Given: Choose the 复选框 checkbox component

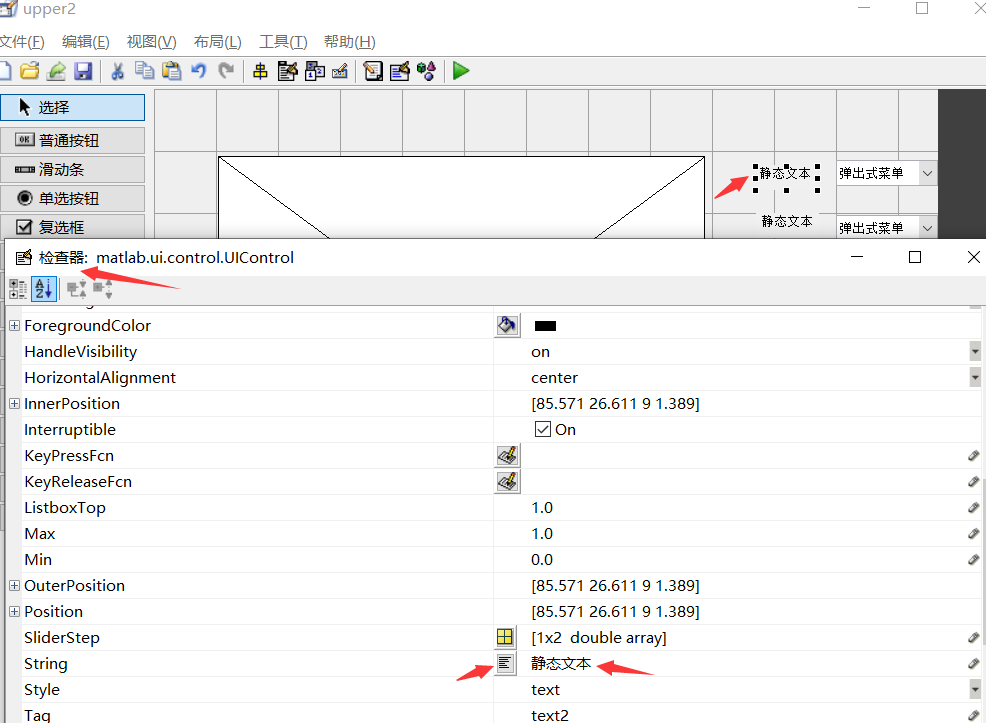Looking at the screenshot, I should 72,227.
